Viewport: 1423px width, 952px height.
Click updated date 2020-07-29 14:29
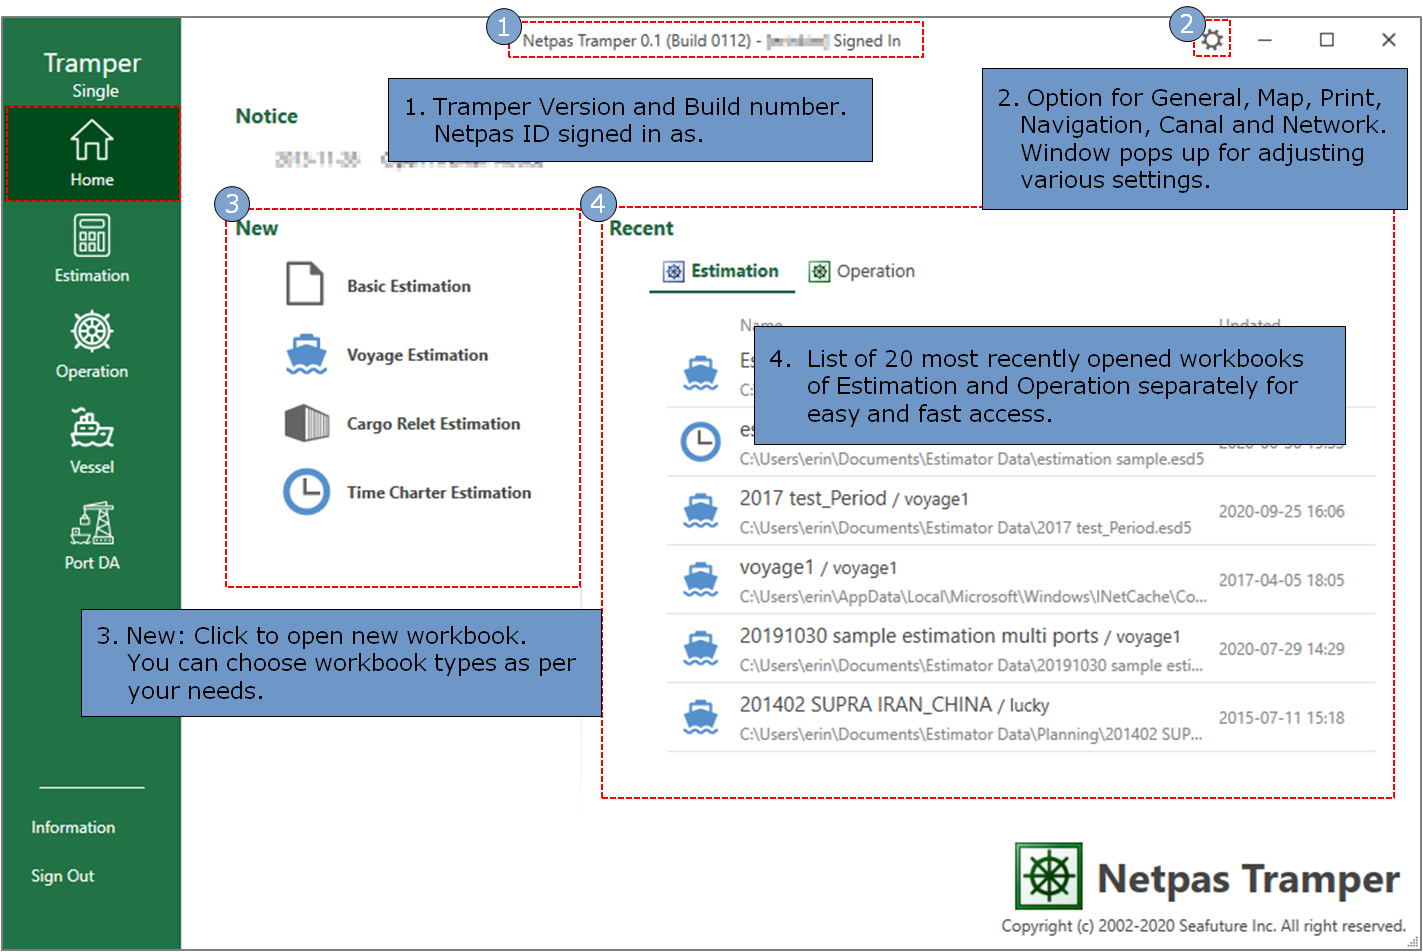[1281, 649]
